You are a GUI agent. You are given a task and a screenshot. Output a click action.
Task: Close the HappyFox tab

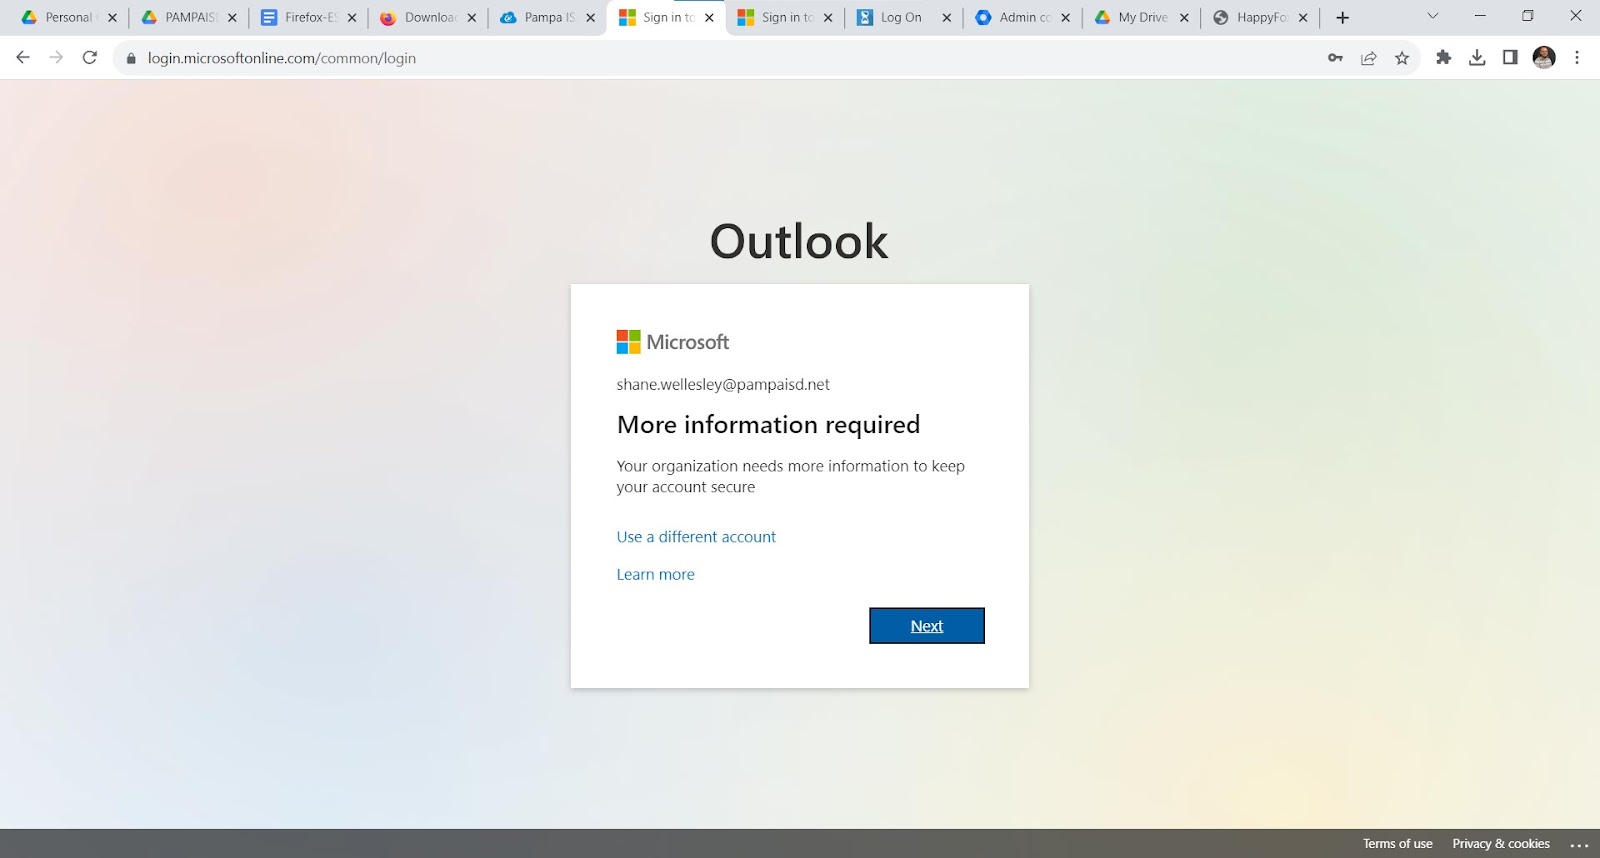click(x=1303, y=17)
